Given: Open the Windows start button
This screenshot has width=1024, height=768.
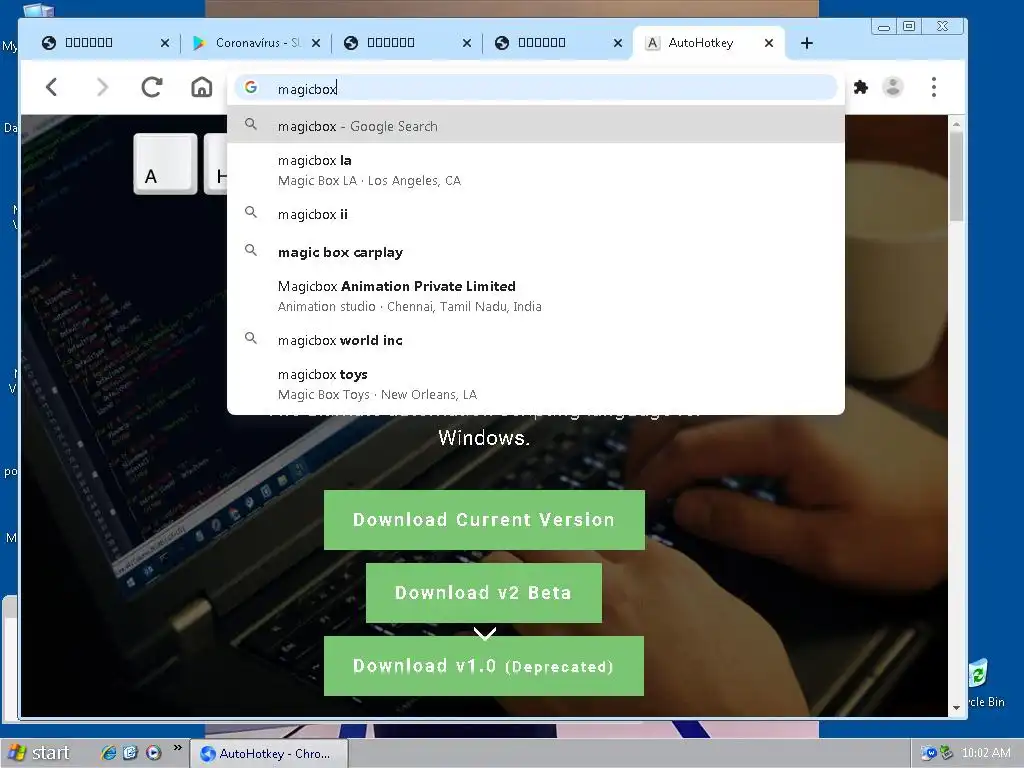Looking at the screenshot, I should click(39, 753).
